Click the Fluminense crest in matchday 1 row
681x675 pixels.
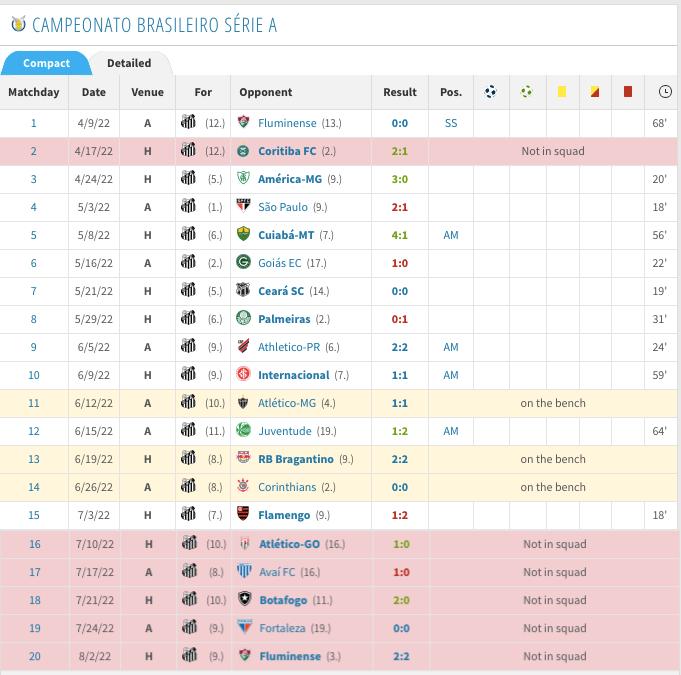pos(243,122)
